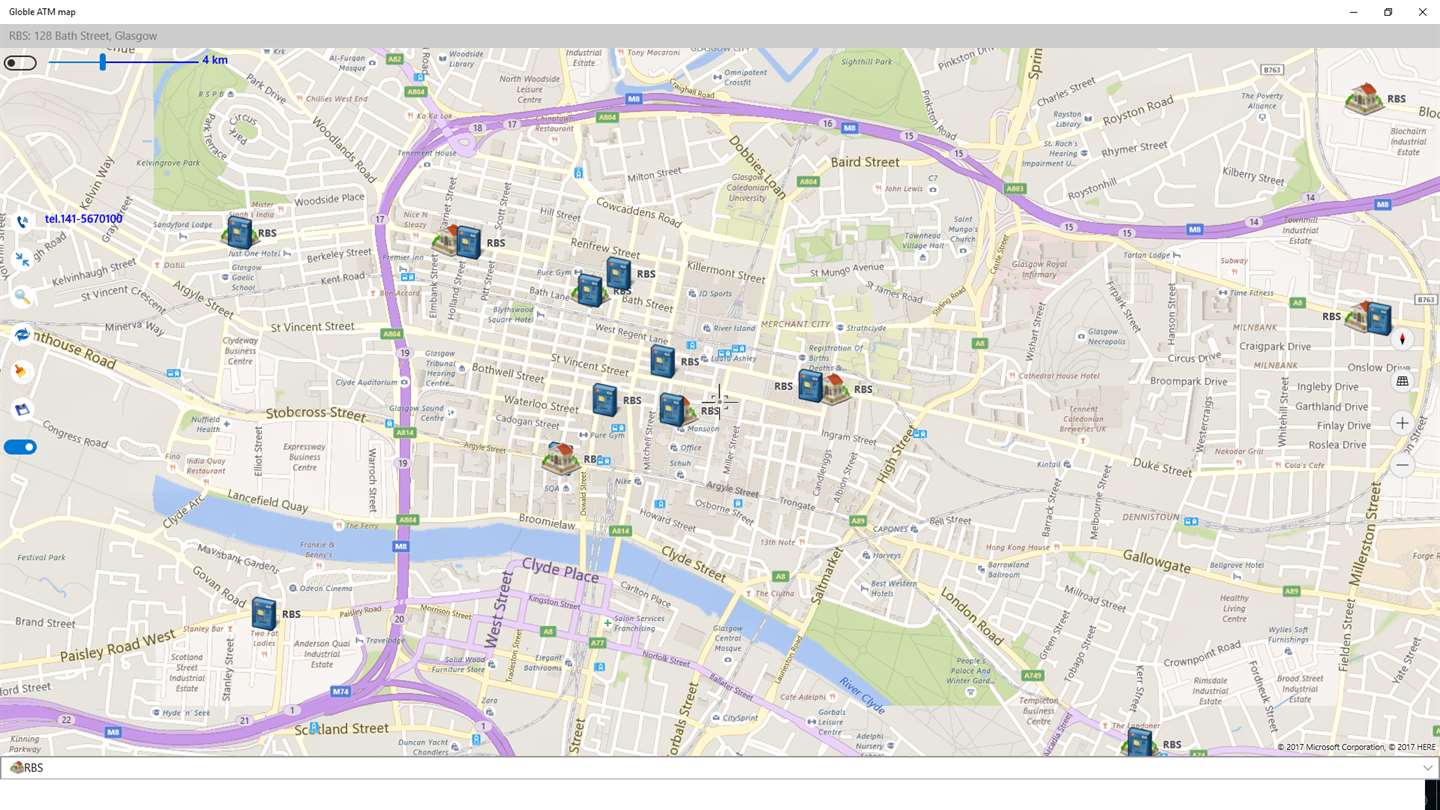Viewport: 1440px width, 810px height.
Task: Adjust the 4 km radius slider handle
Action: tap(102, 62)
